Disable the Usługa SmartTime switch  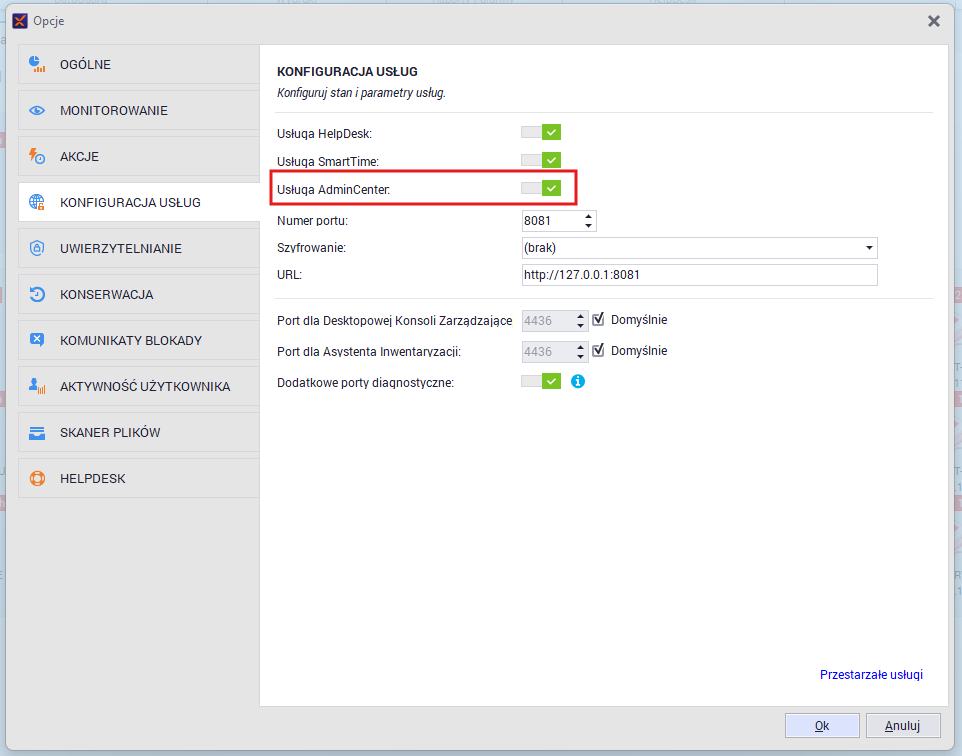coord(541,160)
